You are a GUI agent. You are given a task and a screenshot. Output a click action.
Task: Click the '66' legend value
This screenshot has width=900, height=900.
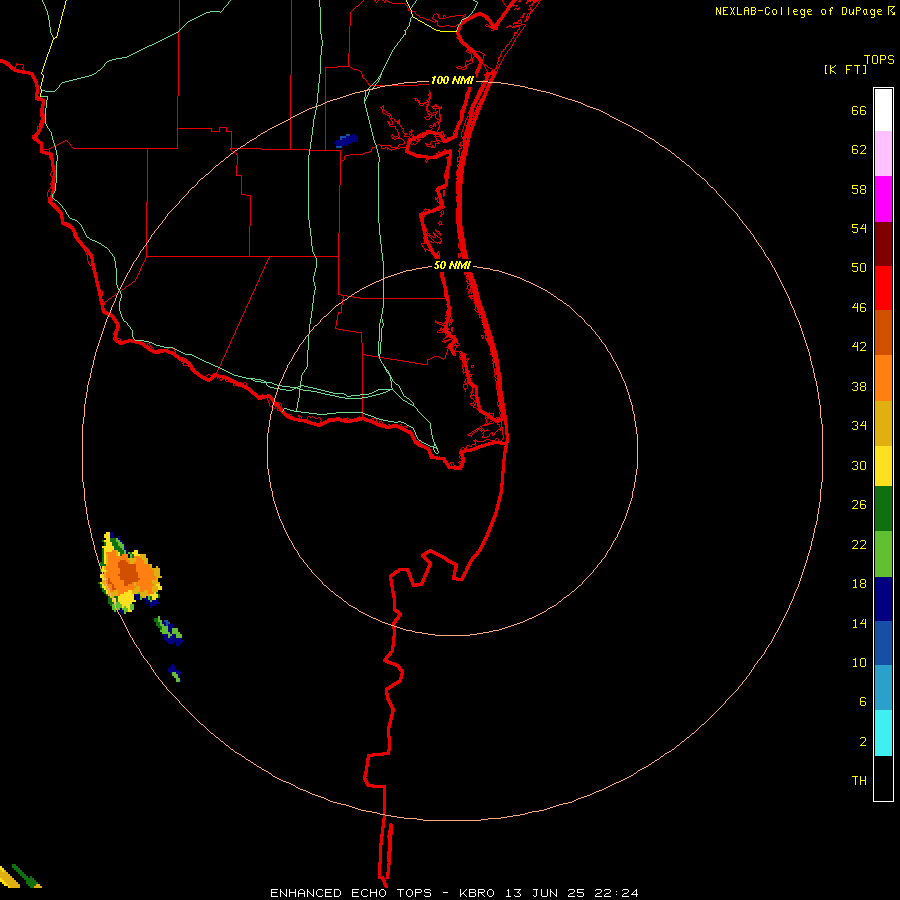[x=859, y=111]
